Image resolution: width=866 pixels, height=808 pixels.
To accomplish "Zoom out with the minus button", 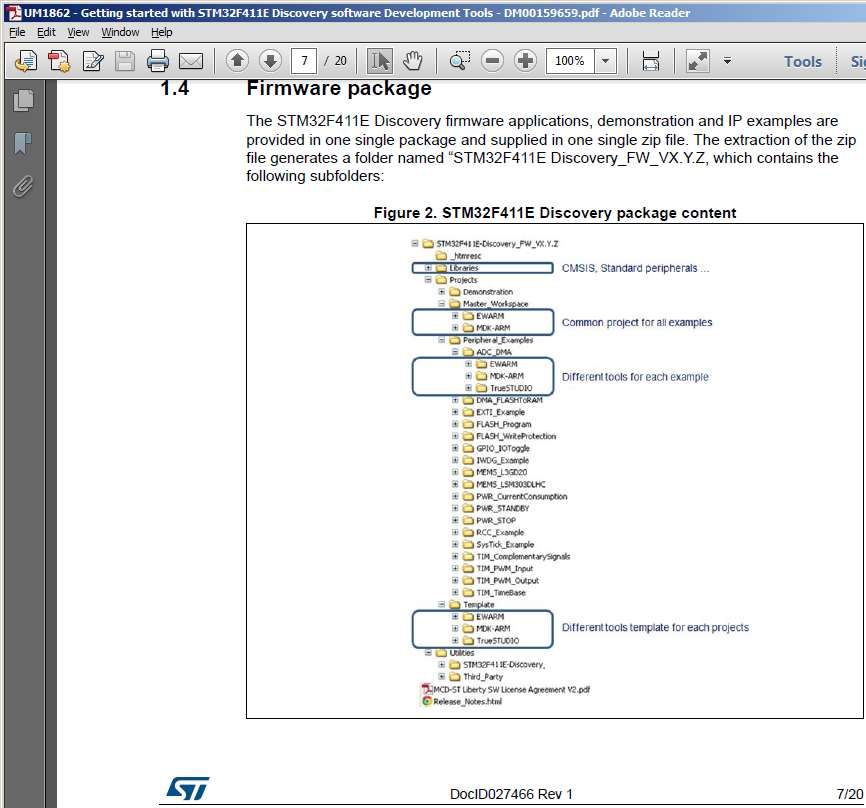I will click(492, 61).
